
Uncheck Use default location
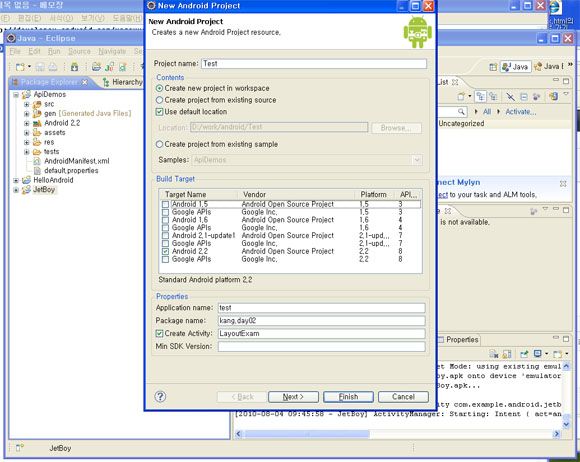[159, 112]
